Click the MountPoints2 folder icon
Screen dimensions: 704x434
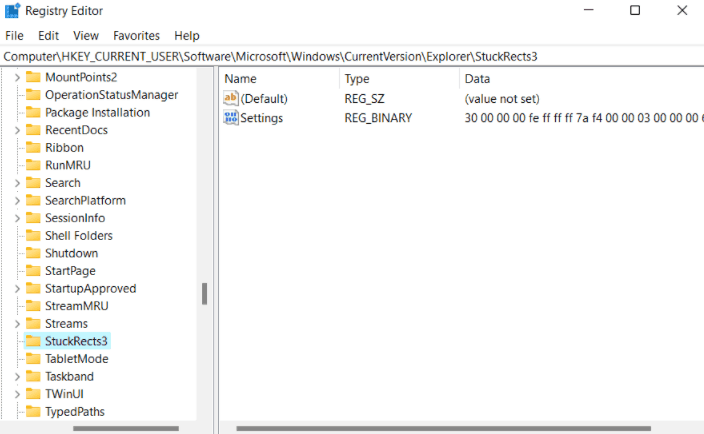tap(33, 77)
